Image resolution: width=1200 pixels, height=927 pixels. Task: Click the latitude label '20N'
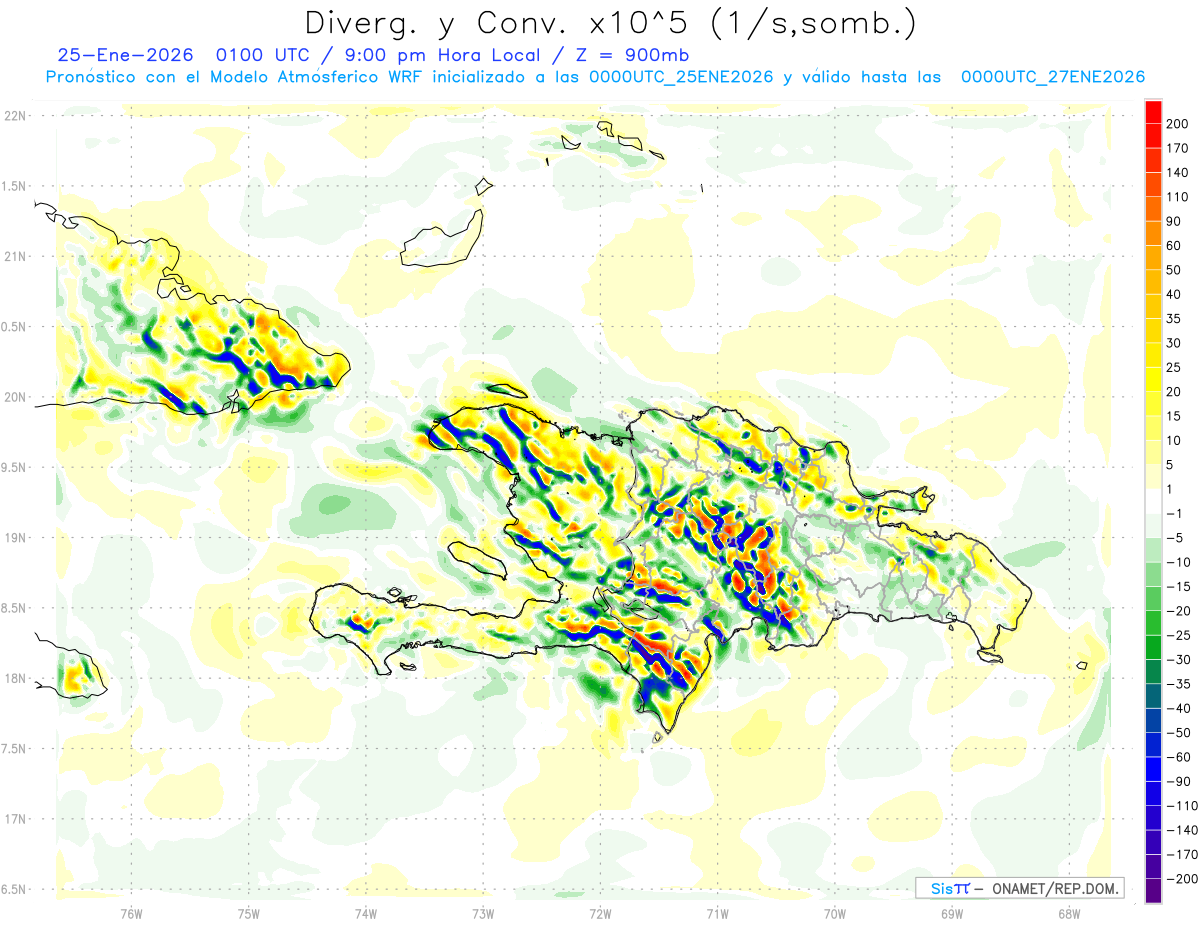point(14,397)
